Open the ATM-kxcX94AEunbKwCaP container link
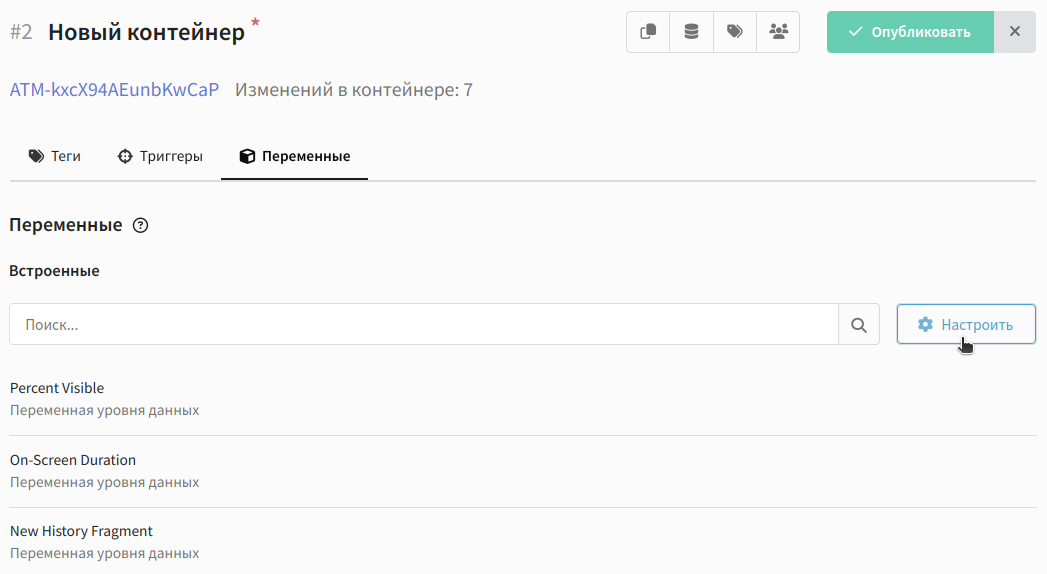This screenshot has width=1047, height=574. [x=114, y=89]
